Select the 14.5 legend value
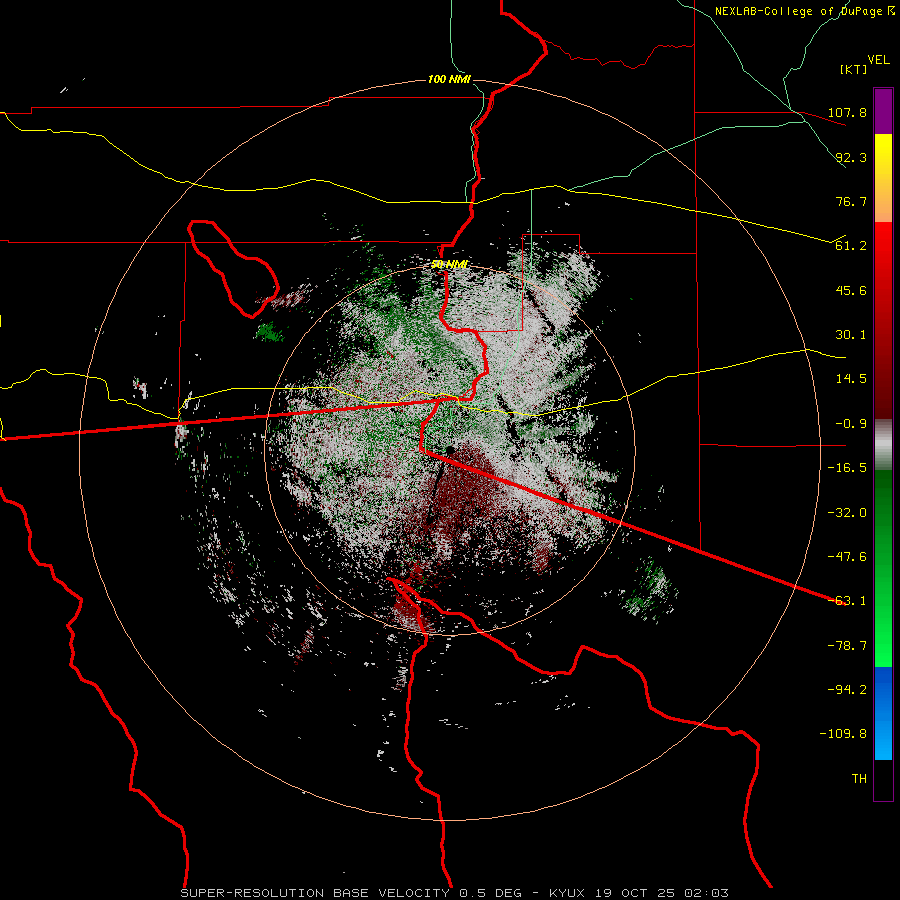The image size is (900, 900). coord(851,379)
